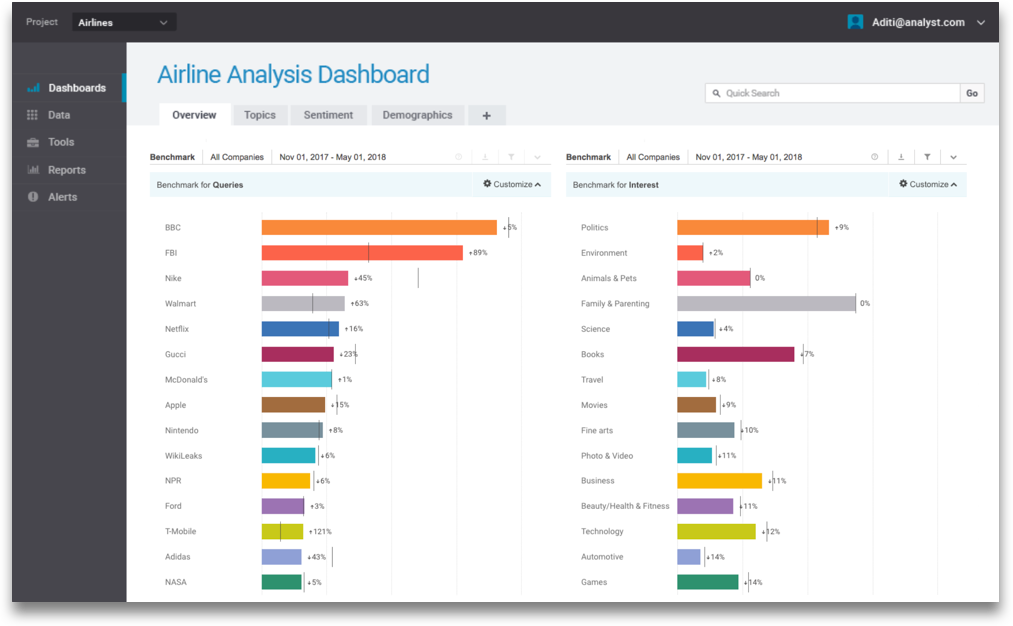Open Reports via its bar chart icon

33,170
